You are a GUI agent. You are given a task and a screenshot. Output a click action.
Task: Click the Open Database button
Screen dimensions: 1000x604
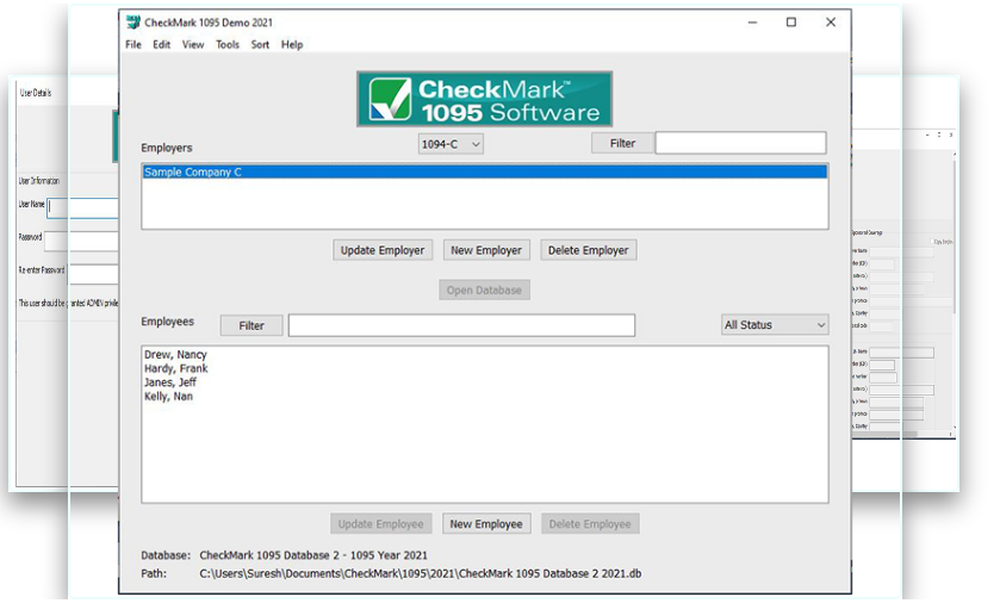[484, 290]
